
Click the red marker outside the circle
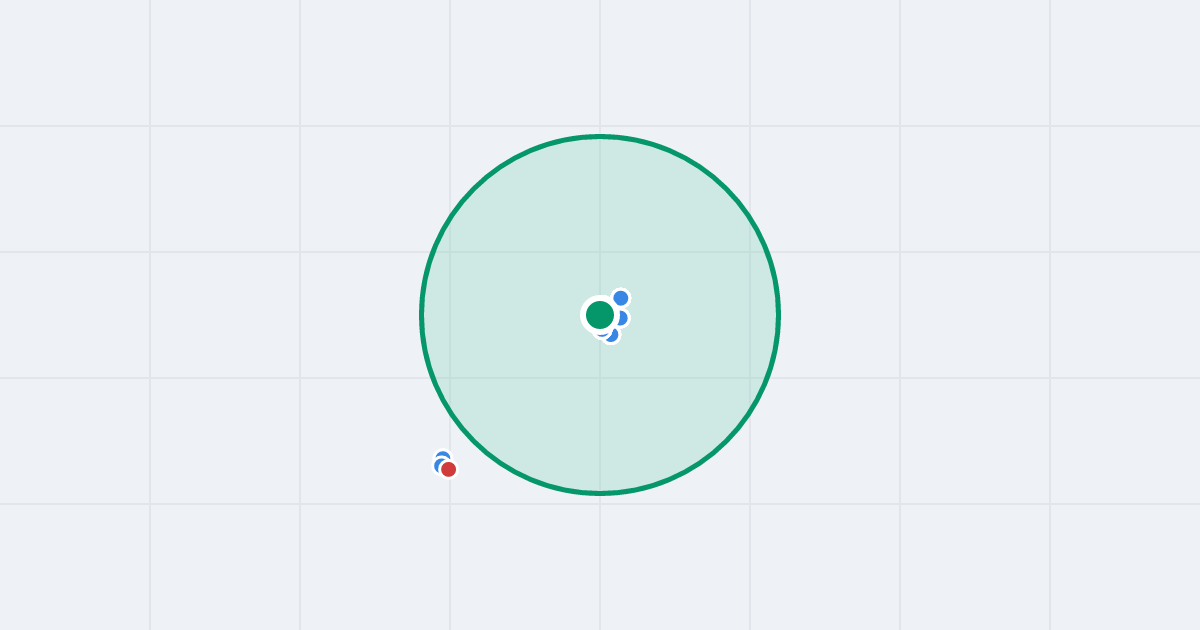(x=449, y=469)
